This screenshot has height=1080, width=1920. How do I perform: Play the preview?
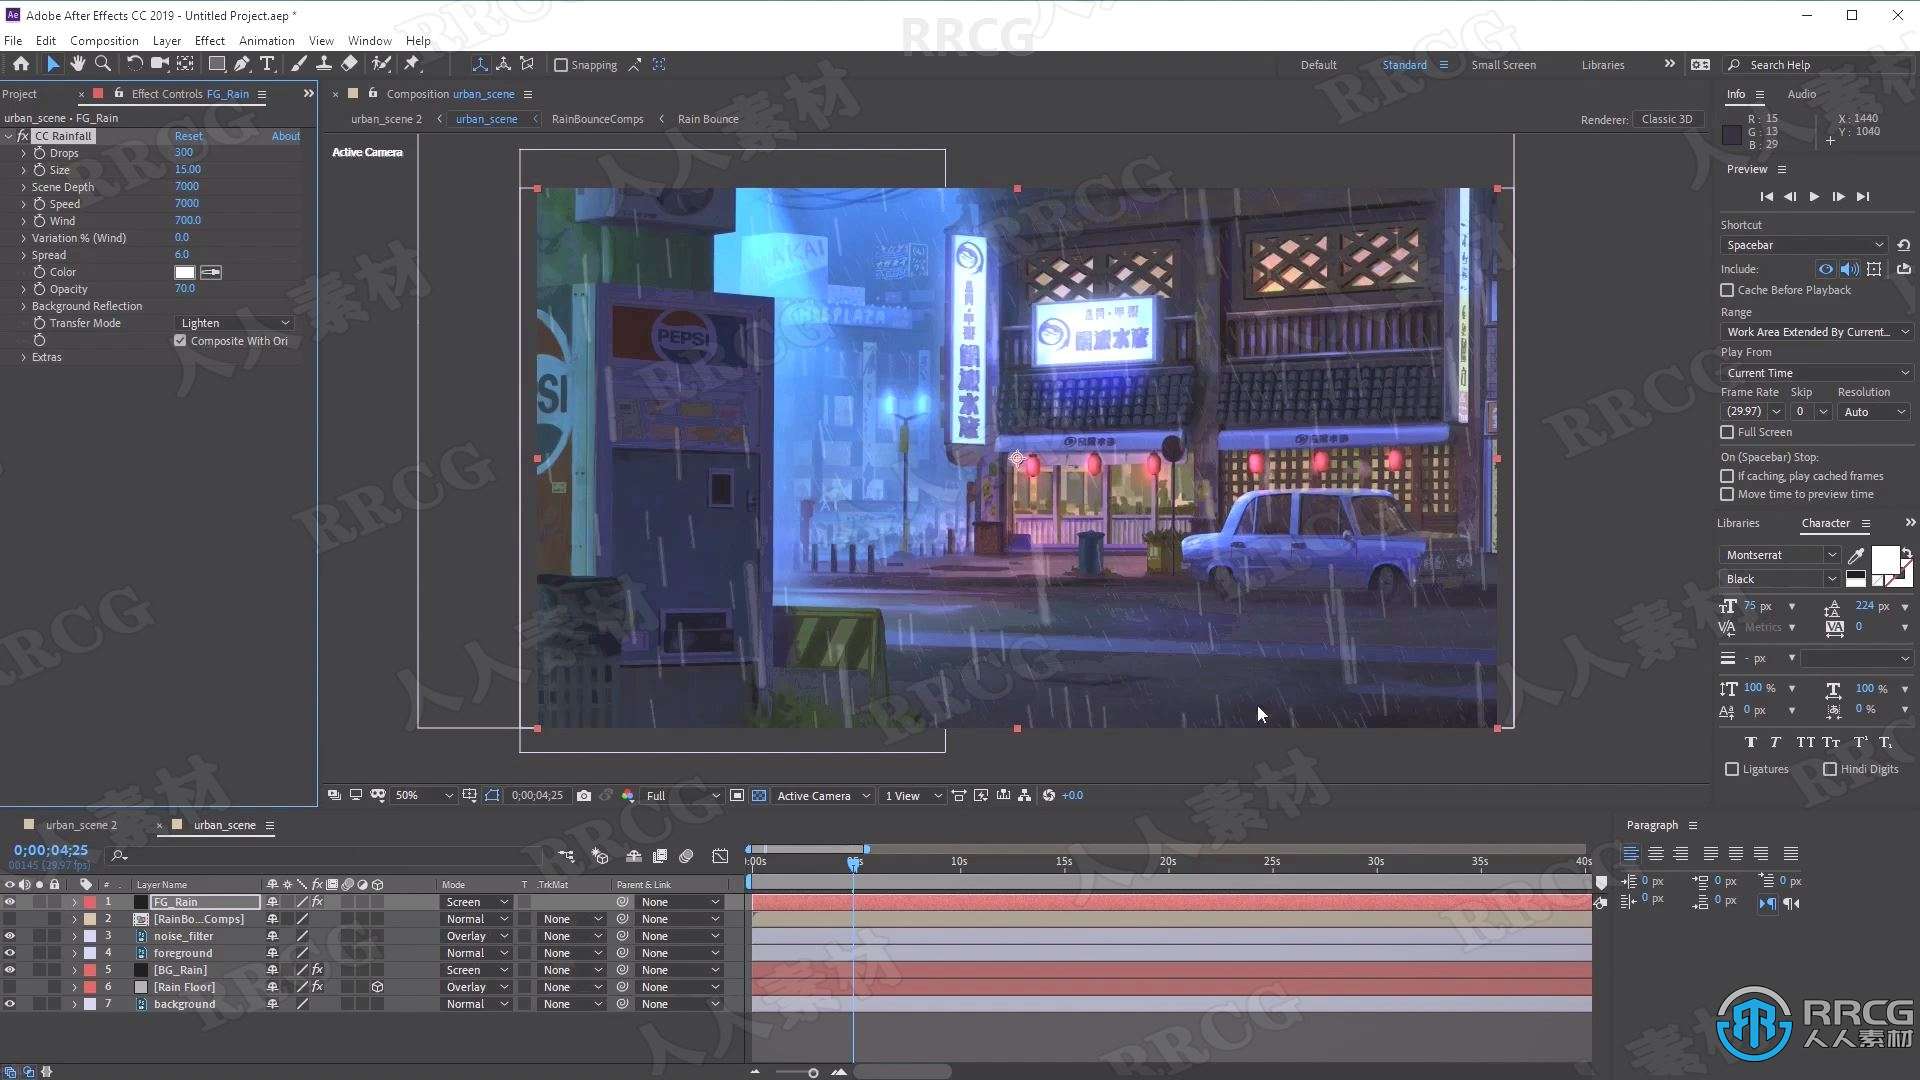(1814, 197)
